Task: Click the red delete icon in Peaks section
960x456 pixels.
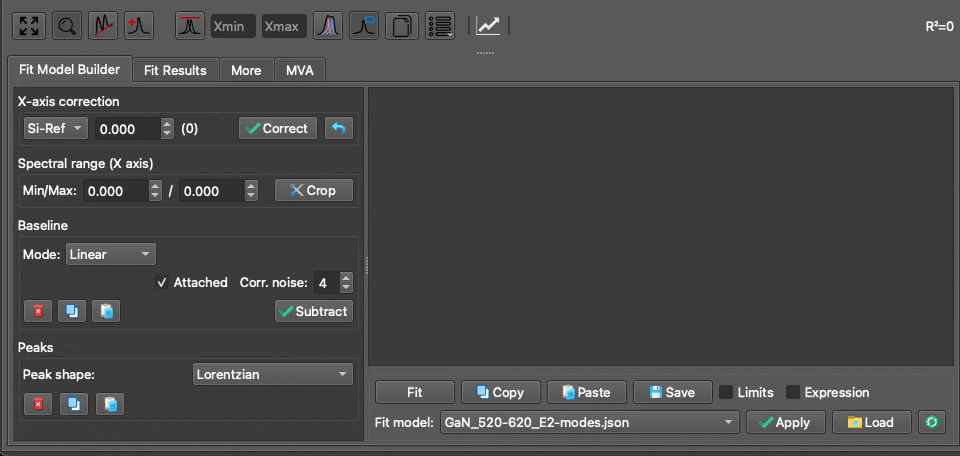Action: tap(38, 404)
